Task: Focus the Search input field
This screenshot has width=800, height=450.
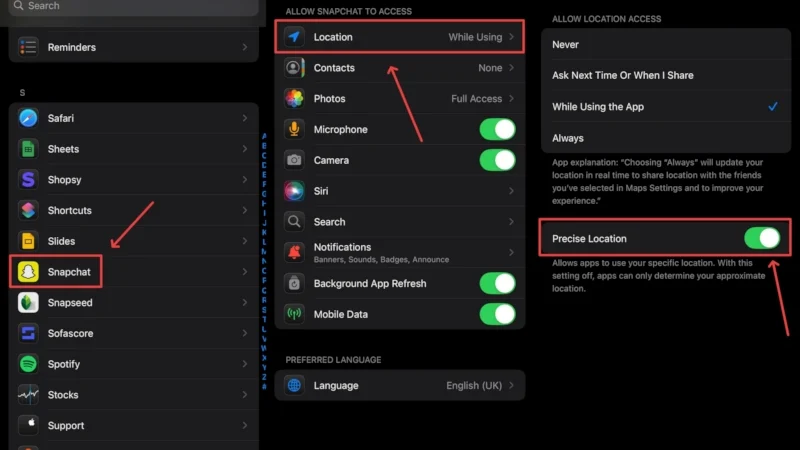Action: tap(134, 6)
